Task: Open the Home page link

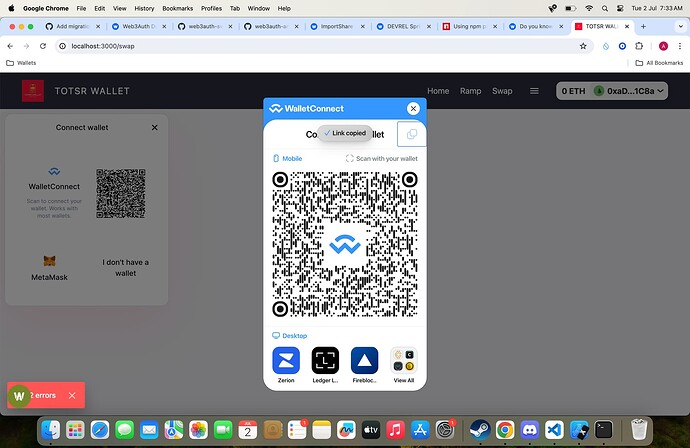Action: [x=438, y=91]
